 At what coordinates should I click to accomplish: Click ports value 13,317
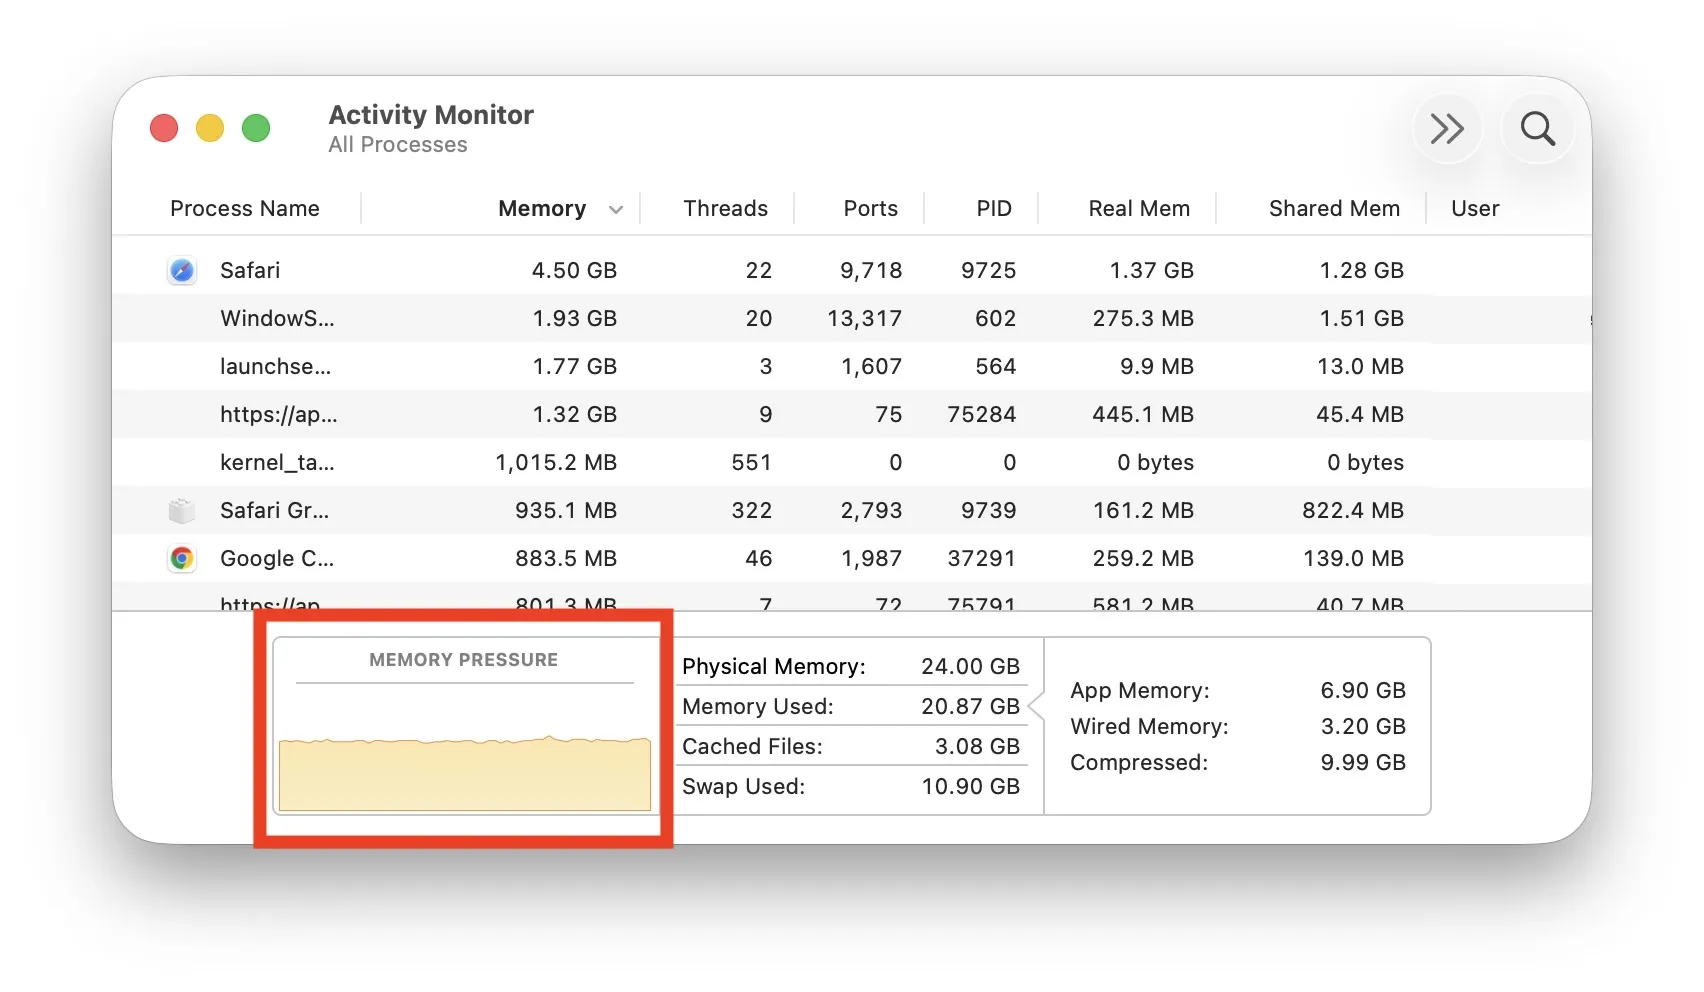pyautogui.click(x=865, y=318)
